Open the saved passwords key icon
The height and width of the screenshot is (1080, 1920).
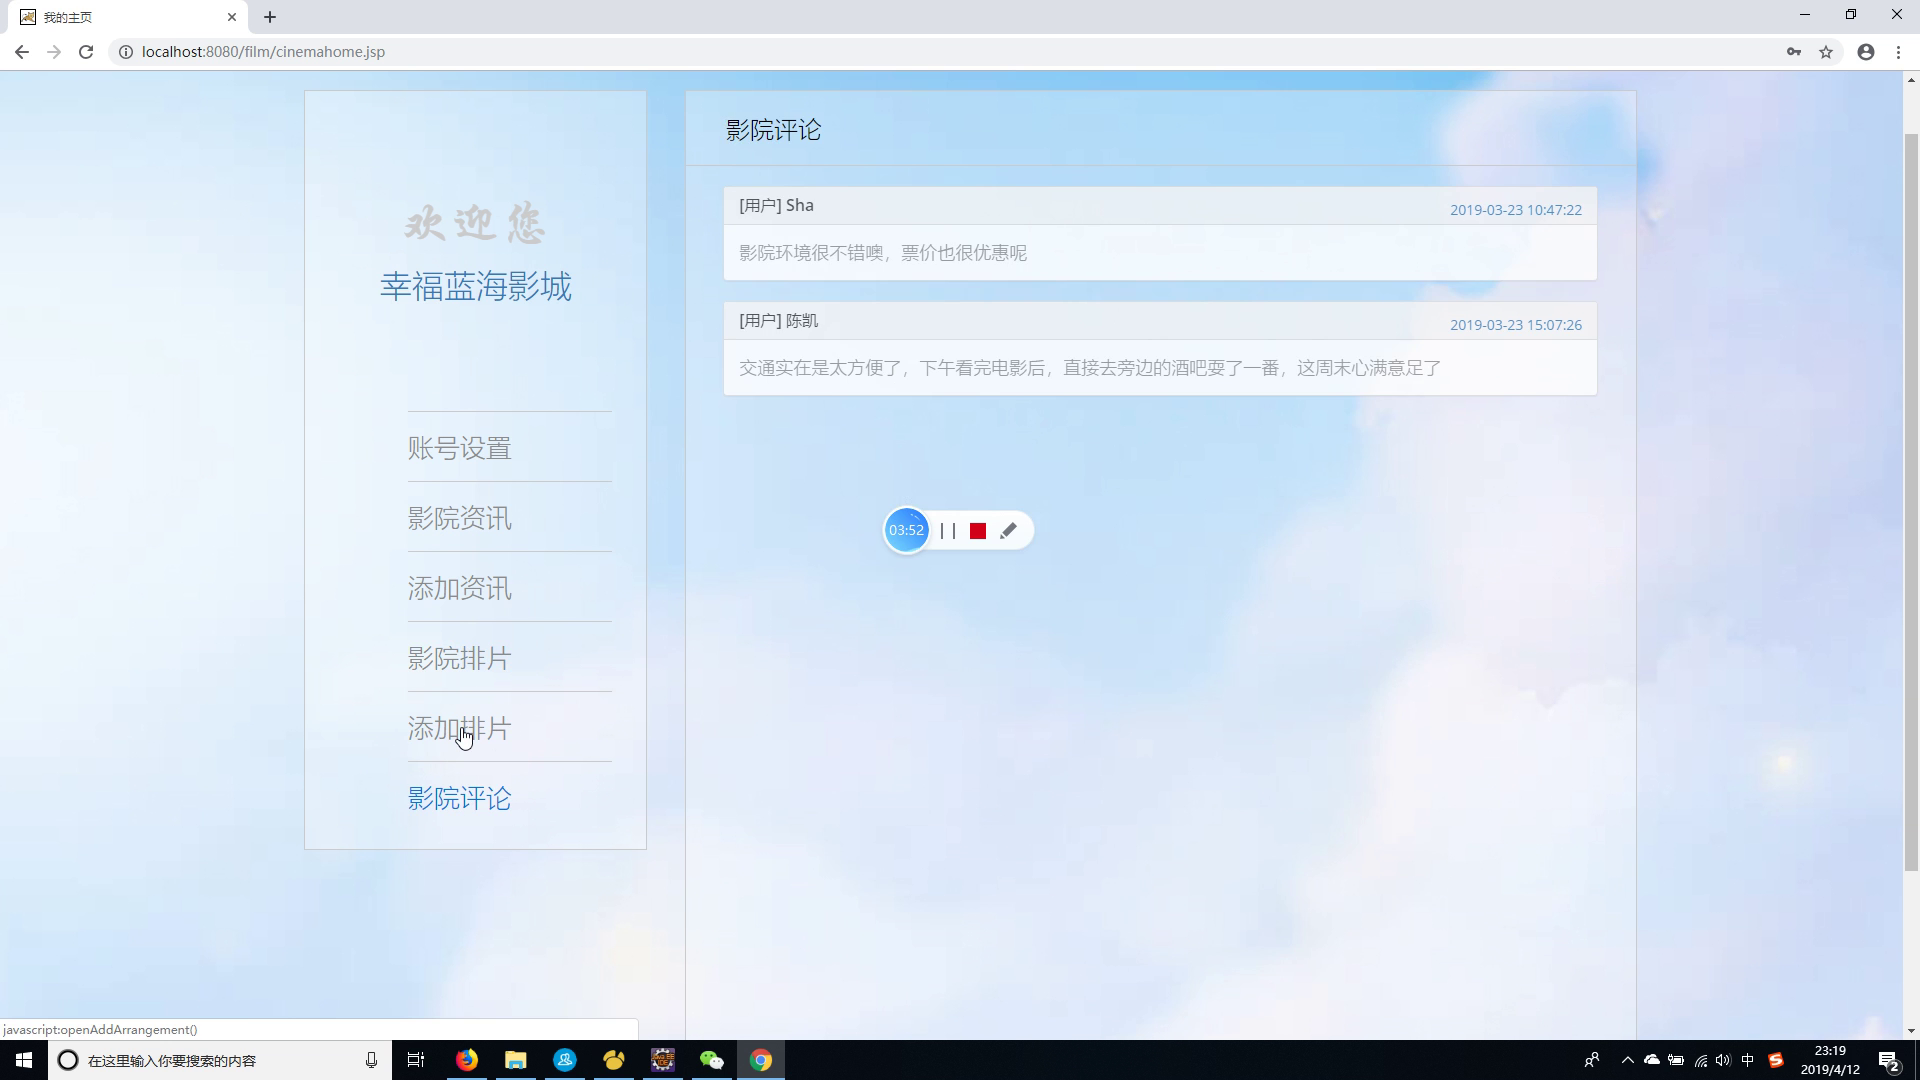[1794, 52]
